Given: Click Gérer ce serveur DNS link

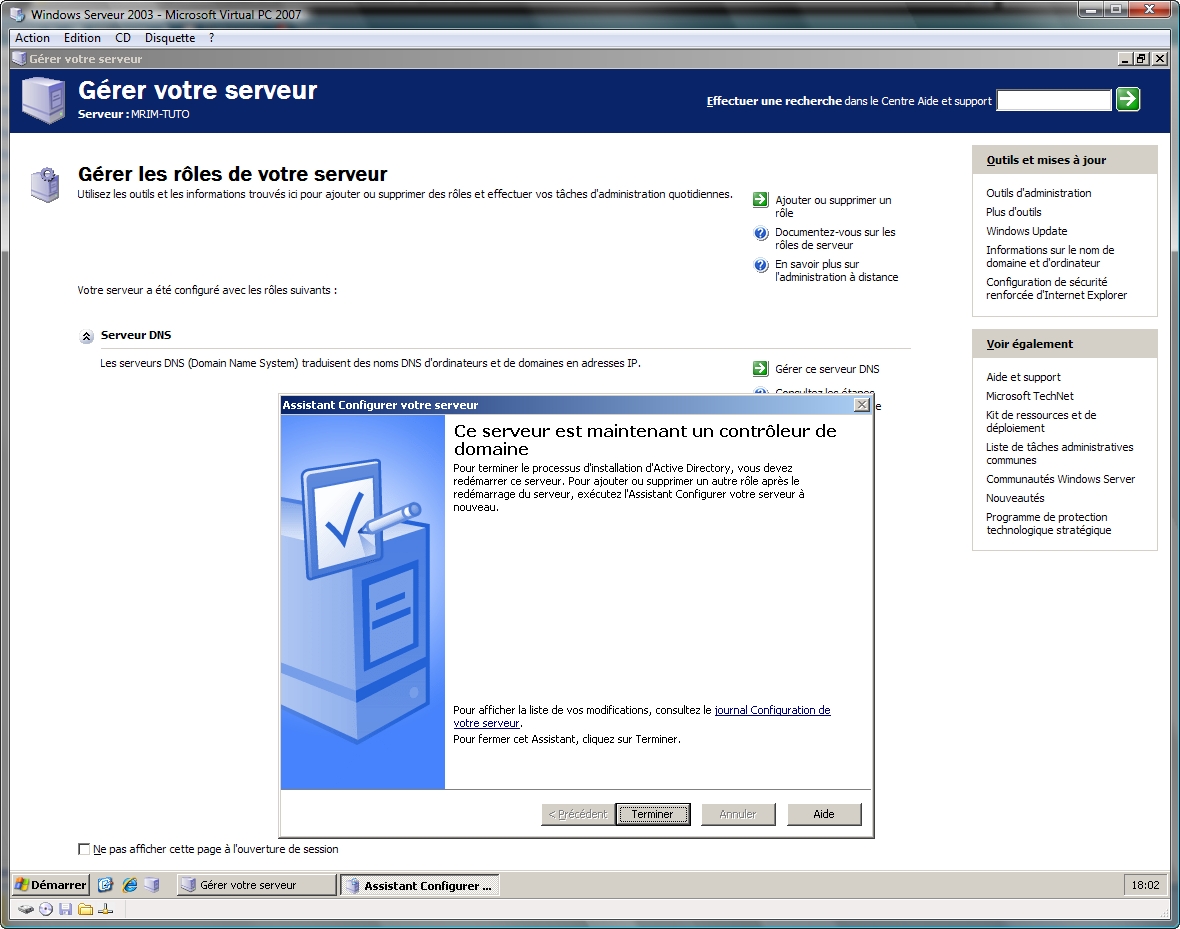Looking at the screenshot, I should point(827,369).
